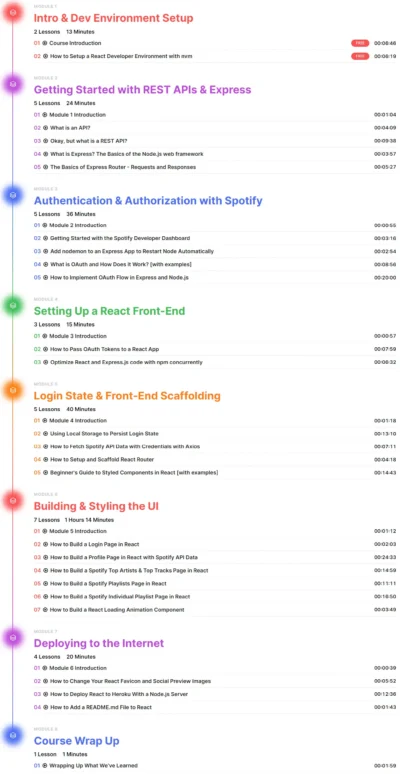
Task: Click 'Deploying to the Internet' module heading
Action: pyautogui.click(x=99, y=643)
